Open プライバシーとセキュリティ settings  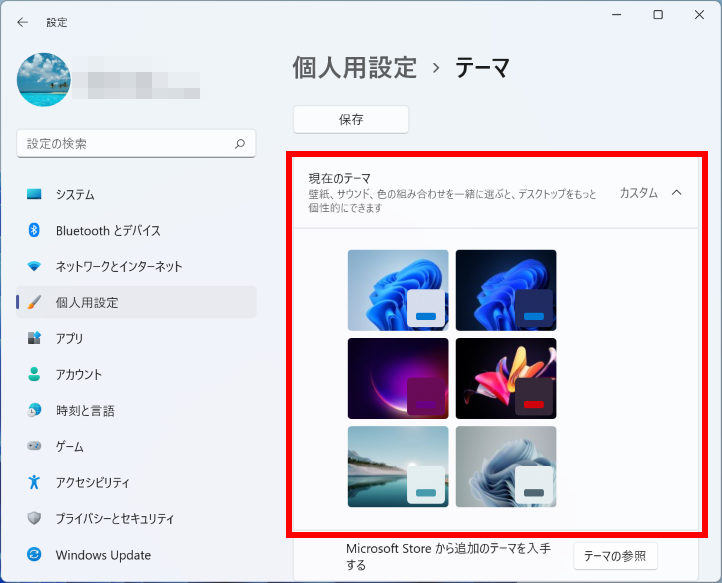pyautogui.click(x=136, y=518)
